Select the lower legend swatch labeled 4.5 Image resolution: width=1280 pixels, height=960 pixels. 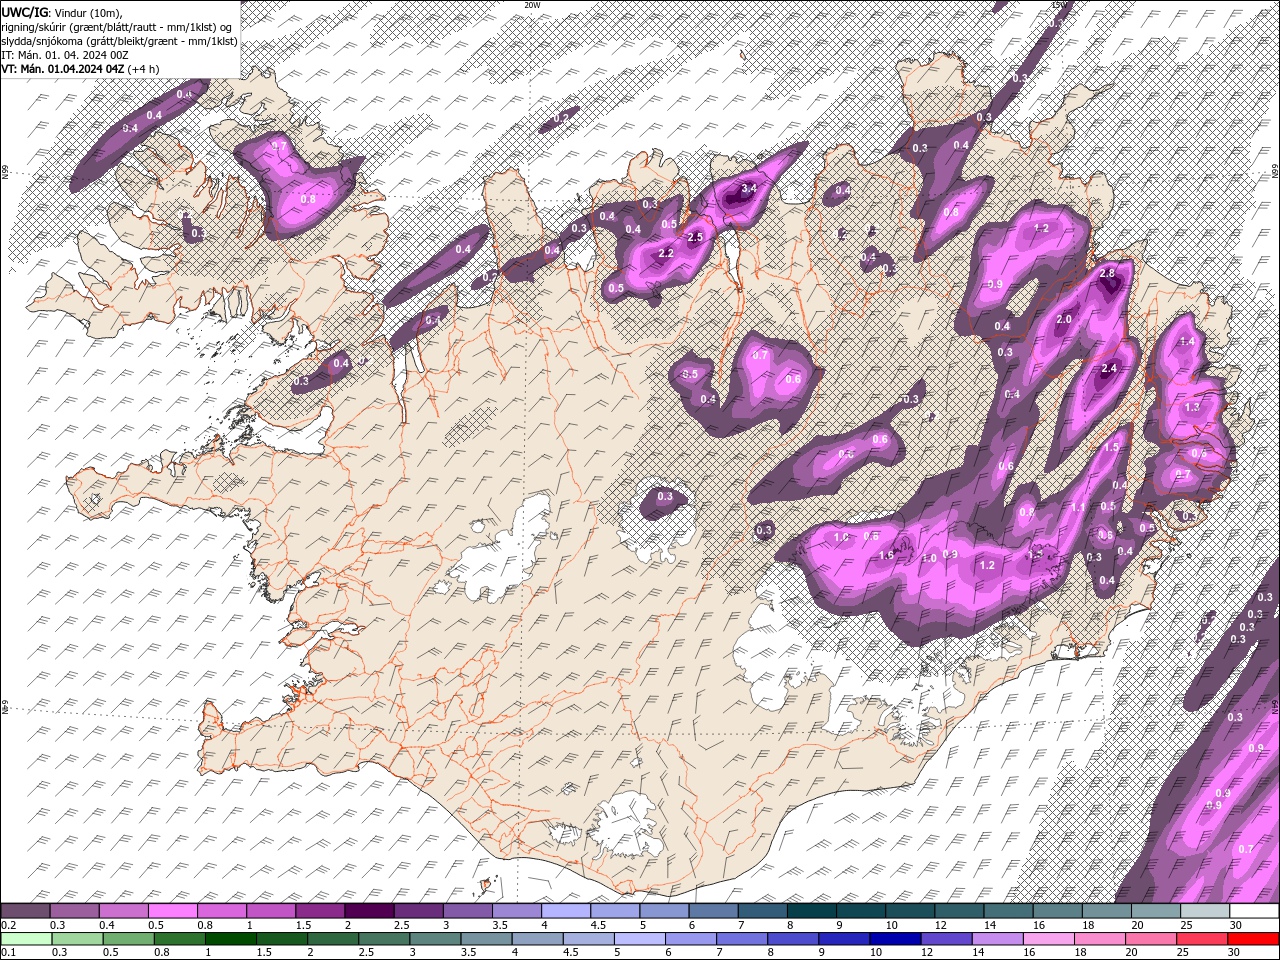click(588, 938)
